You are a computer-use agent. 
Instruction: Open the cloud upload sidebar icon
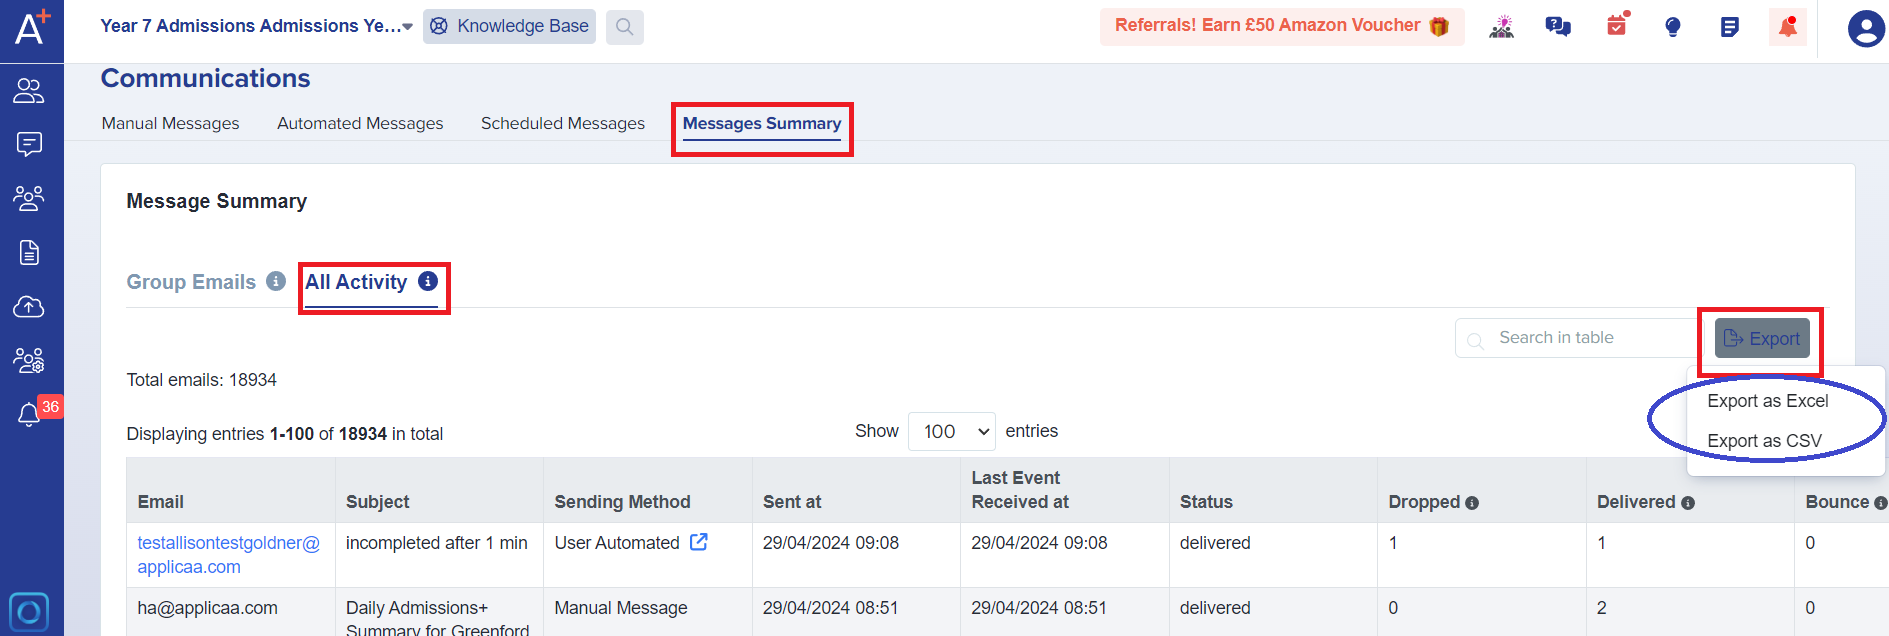(x=29, y=306)
